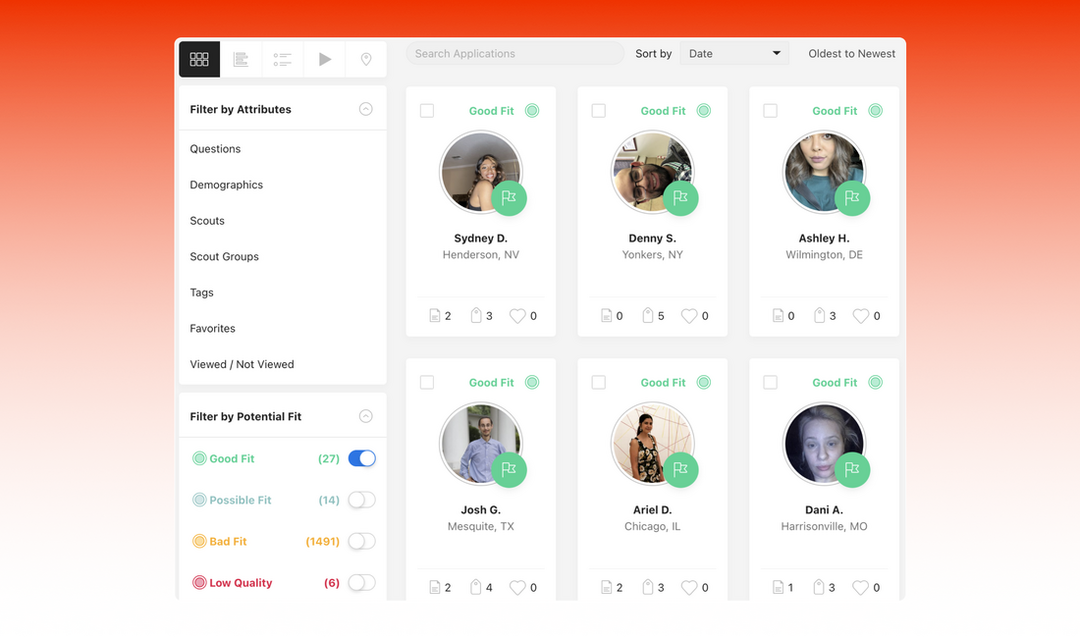Select the Scout Groups filter
This screenshot has height=638, width=1080.
tap(224, 256)
